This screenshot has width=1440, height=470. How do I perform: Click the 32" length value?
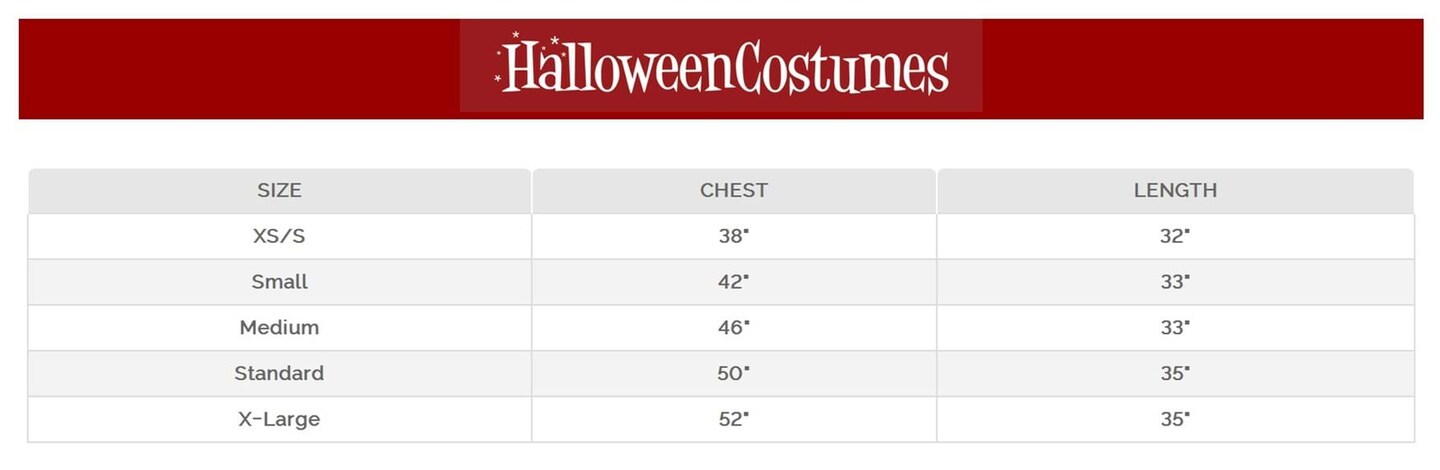point(1175,236)
